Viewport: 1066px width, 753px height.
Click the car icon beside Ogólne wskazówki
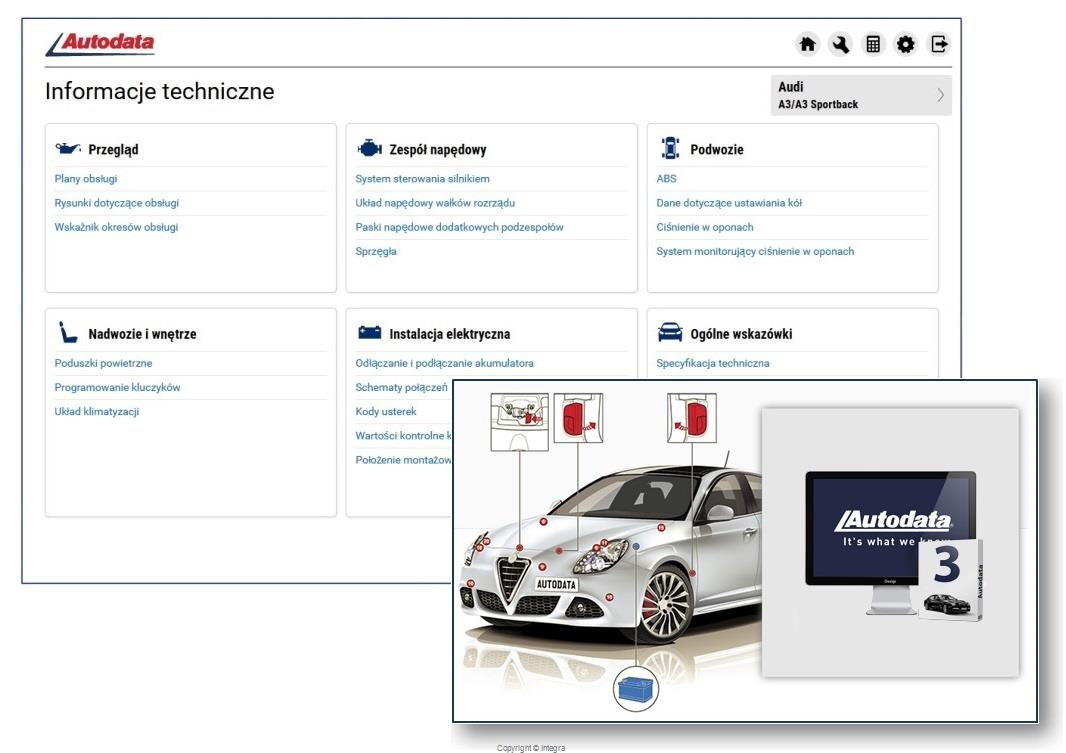pos(670,332)
